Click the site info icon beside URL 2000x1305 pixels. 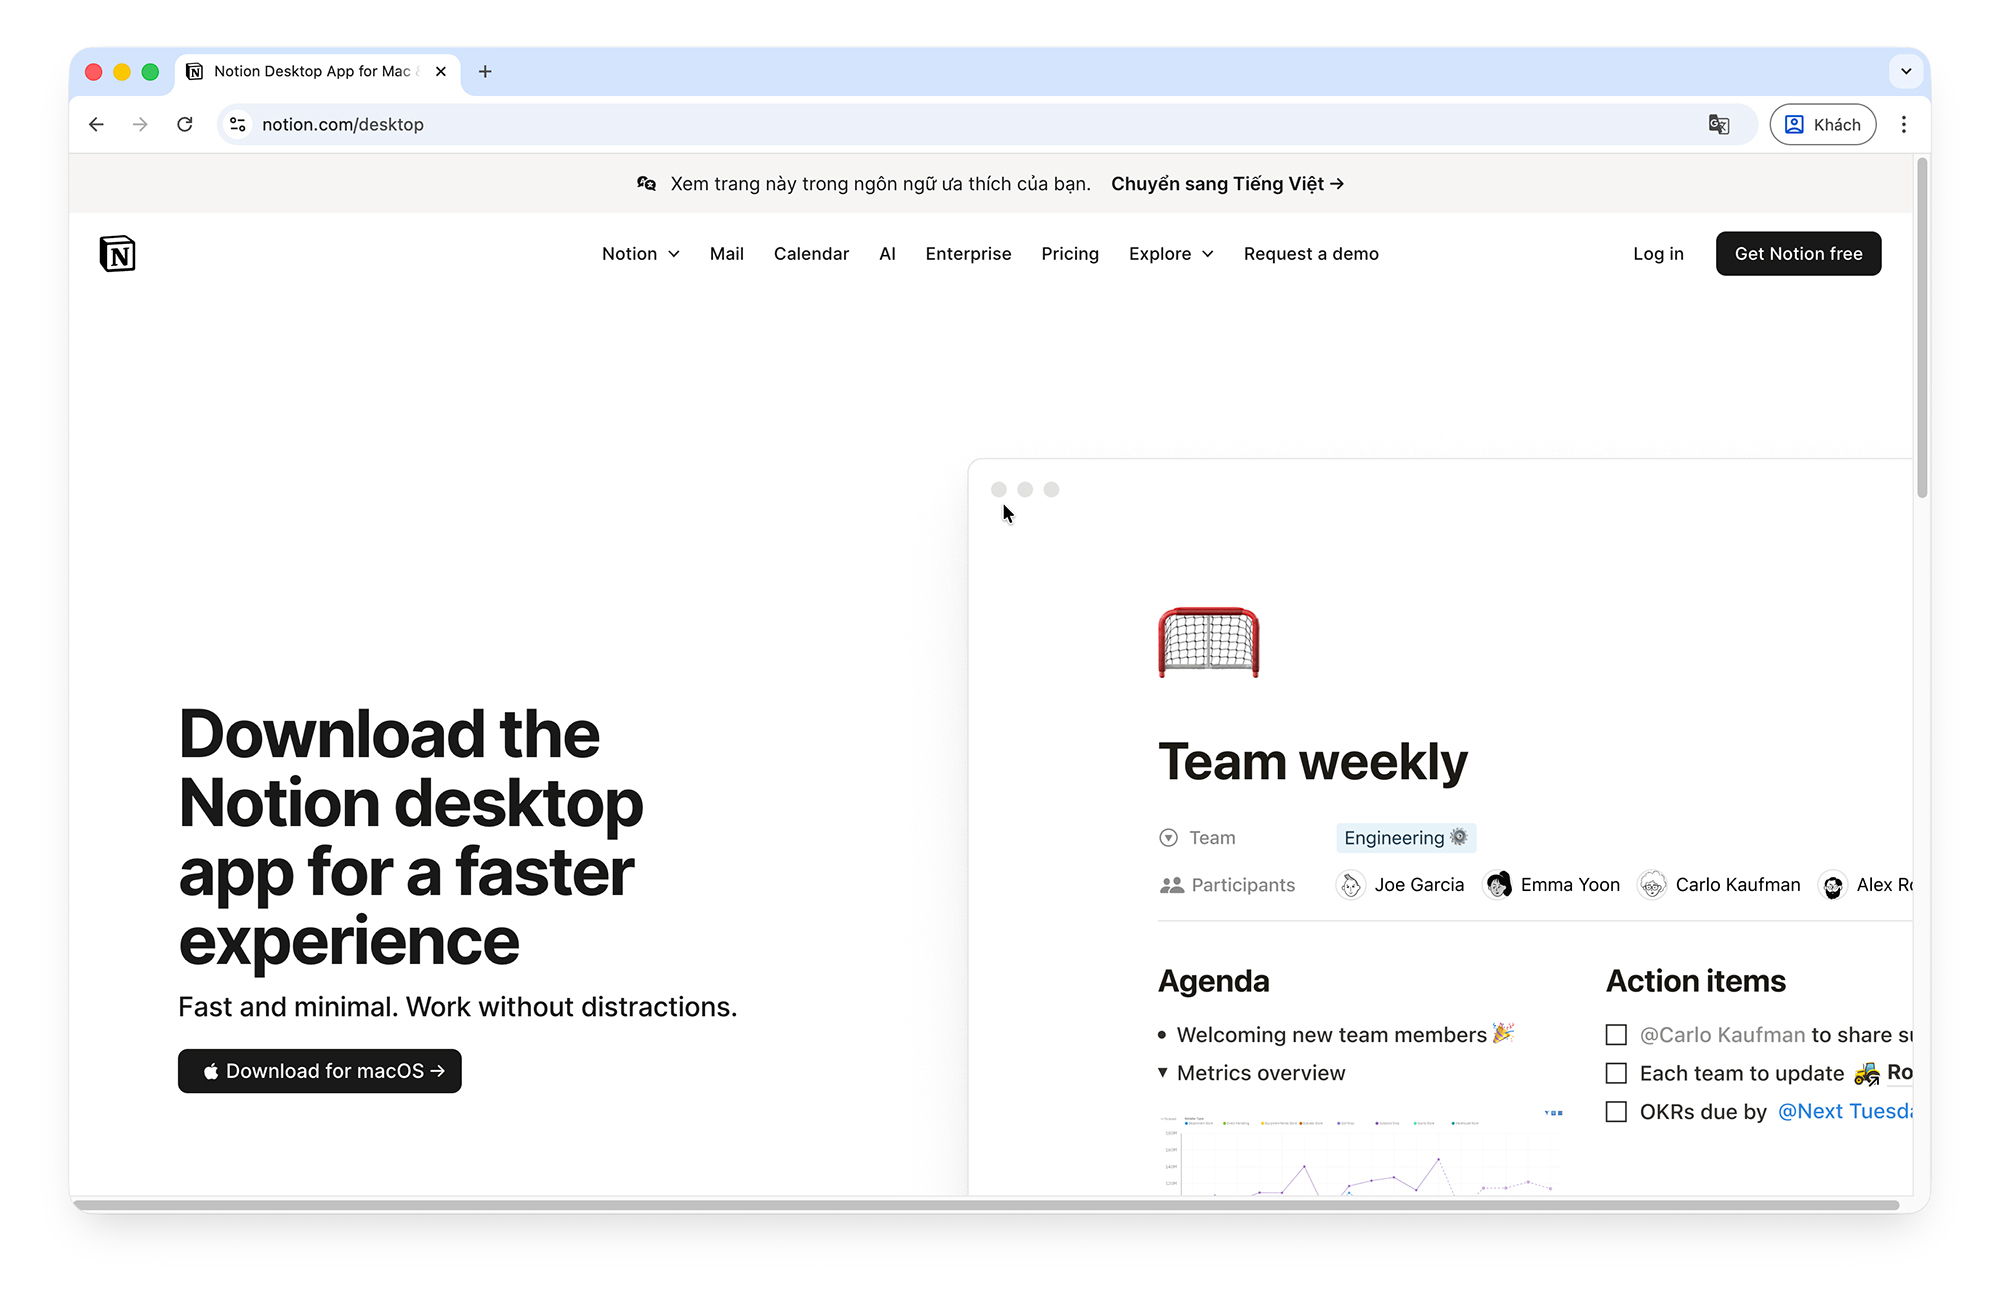pos(238,125)
